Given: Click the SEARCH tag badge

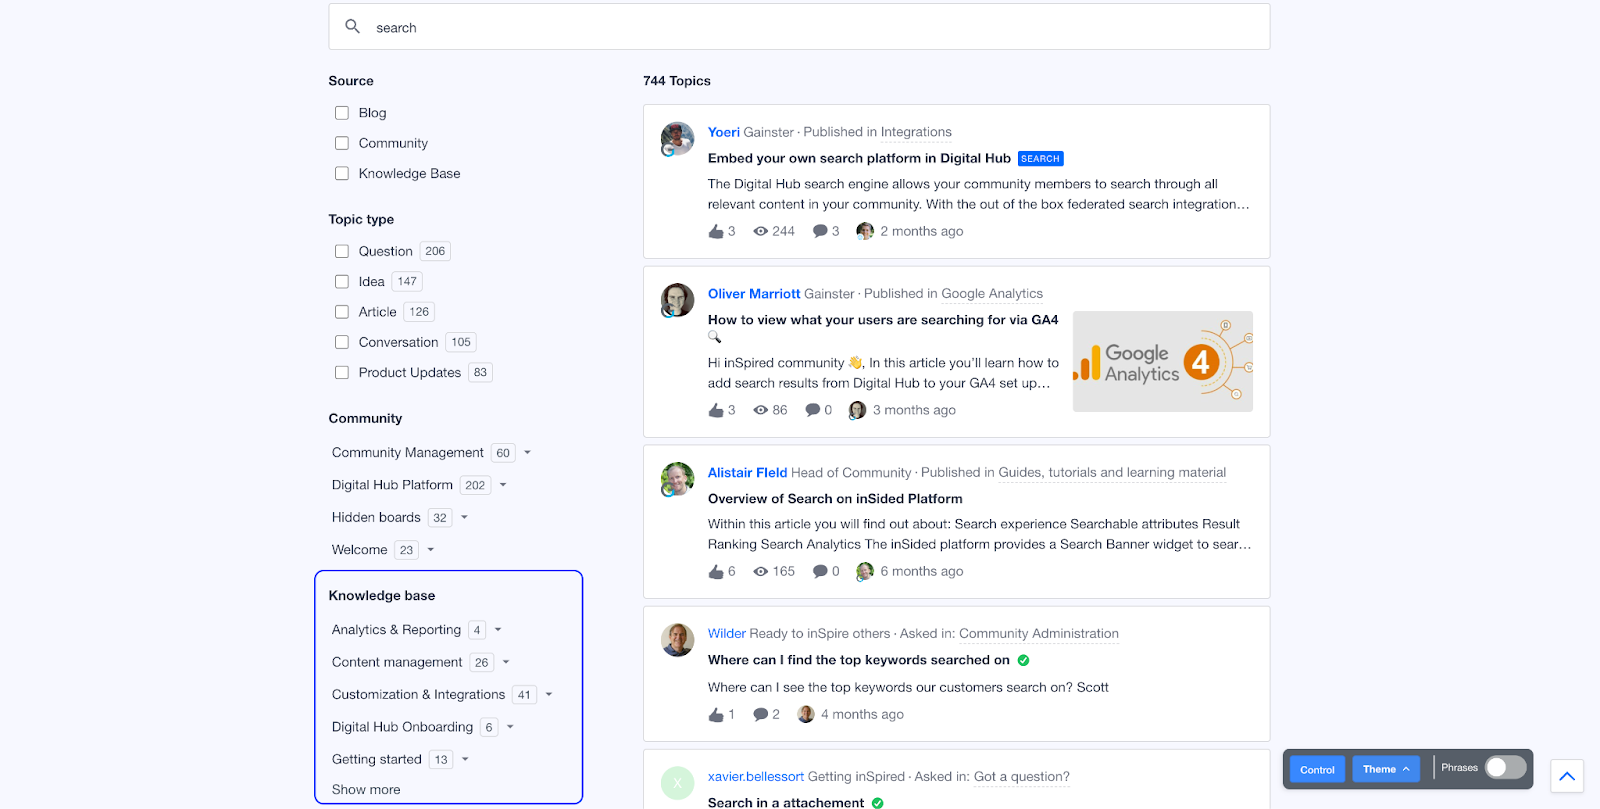Looking at the screenshot, I should coord(1040,158).
